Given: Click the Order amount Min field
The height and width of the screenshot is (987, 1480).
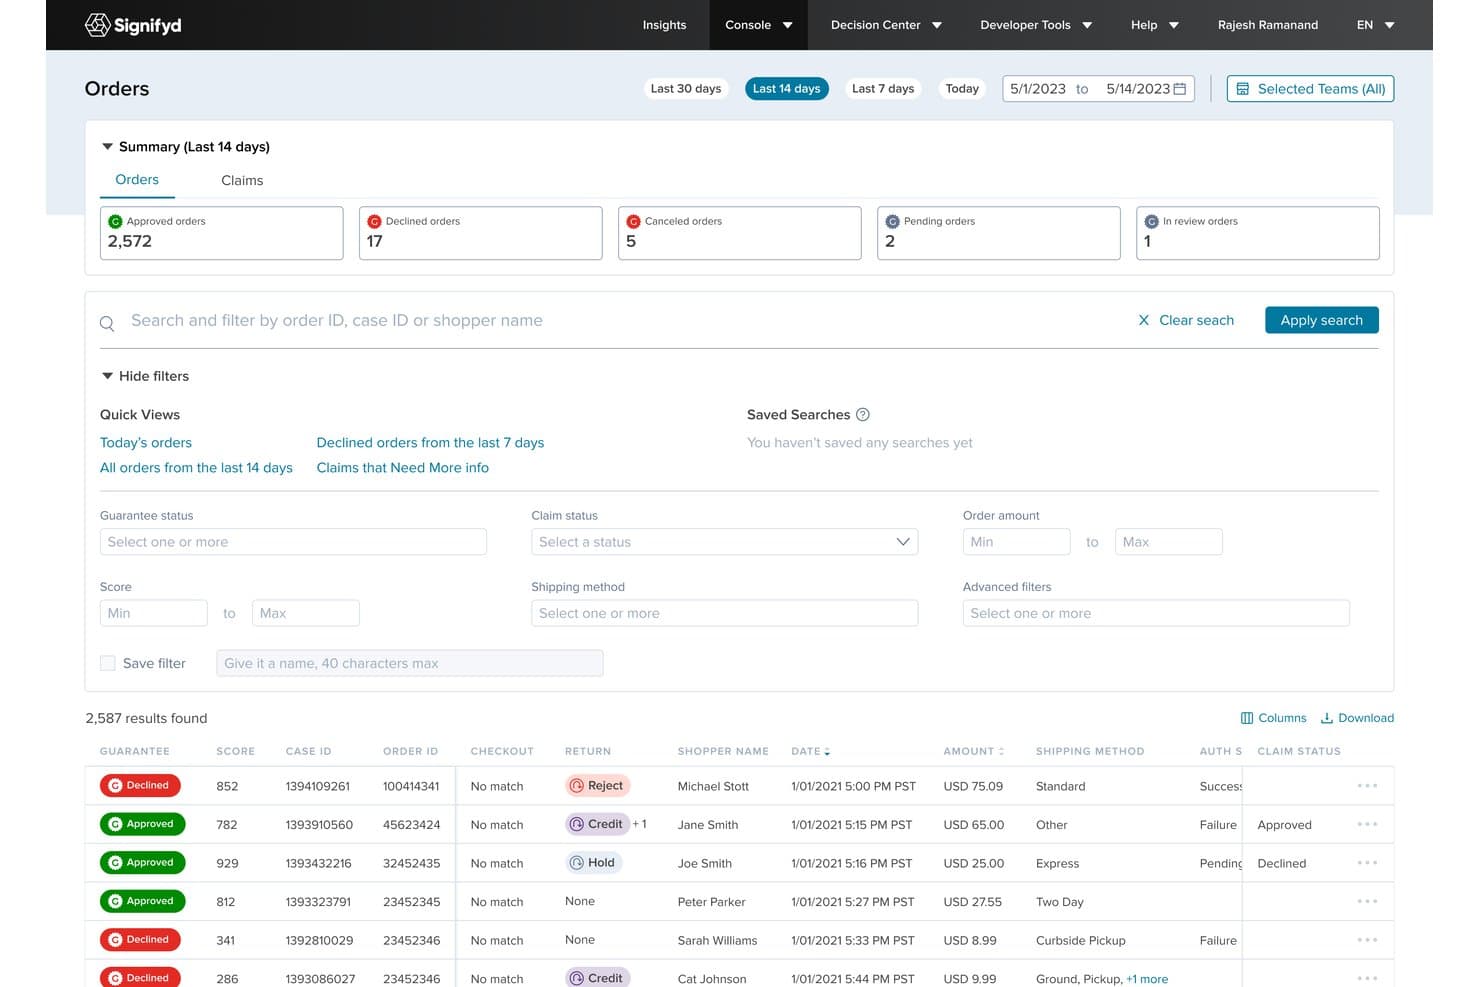Looking at the screenshot, I should pos(1016,542).
